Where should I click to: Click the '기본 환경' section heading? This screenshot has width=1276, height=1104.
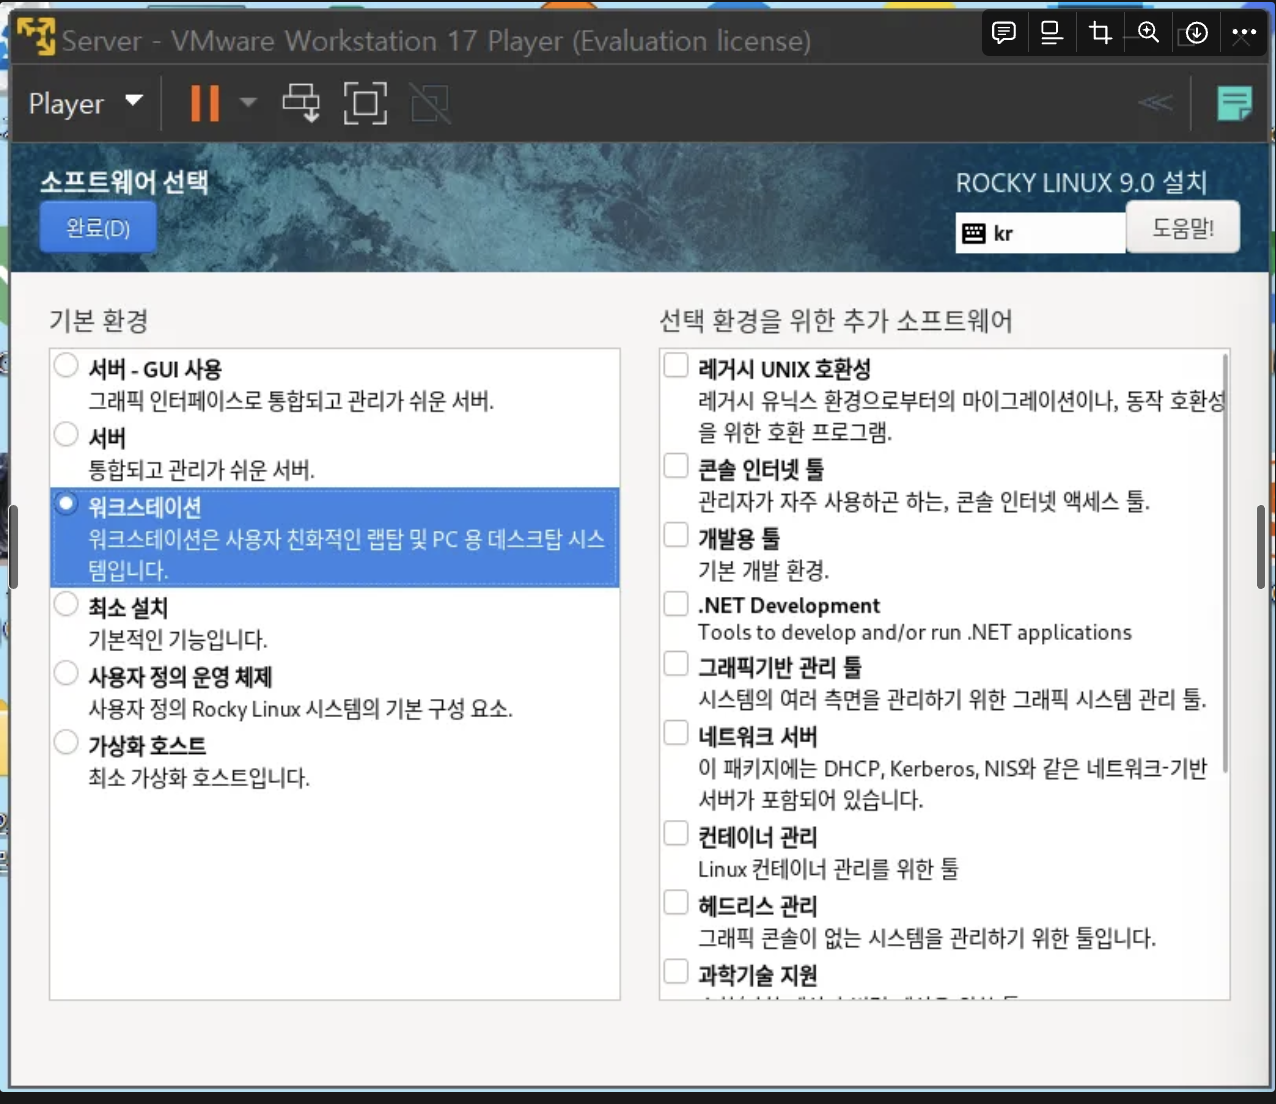(99, 321)
